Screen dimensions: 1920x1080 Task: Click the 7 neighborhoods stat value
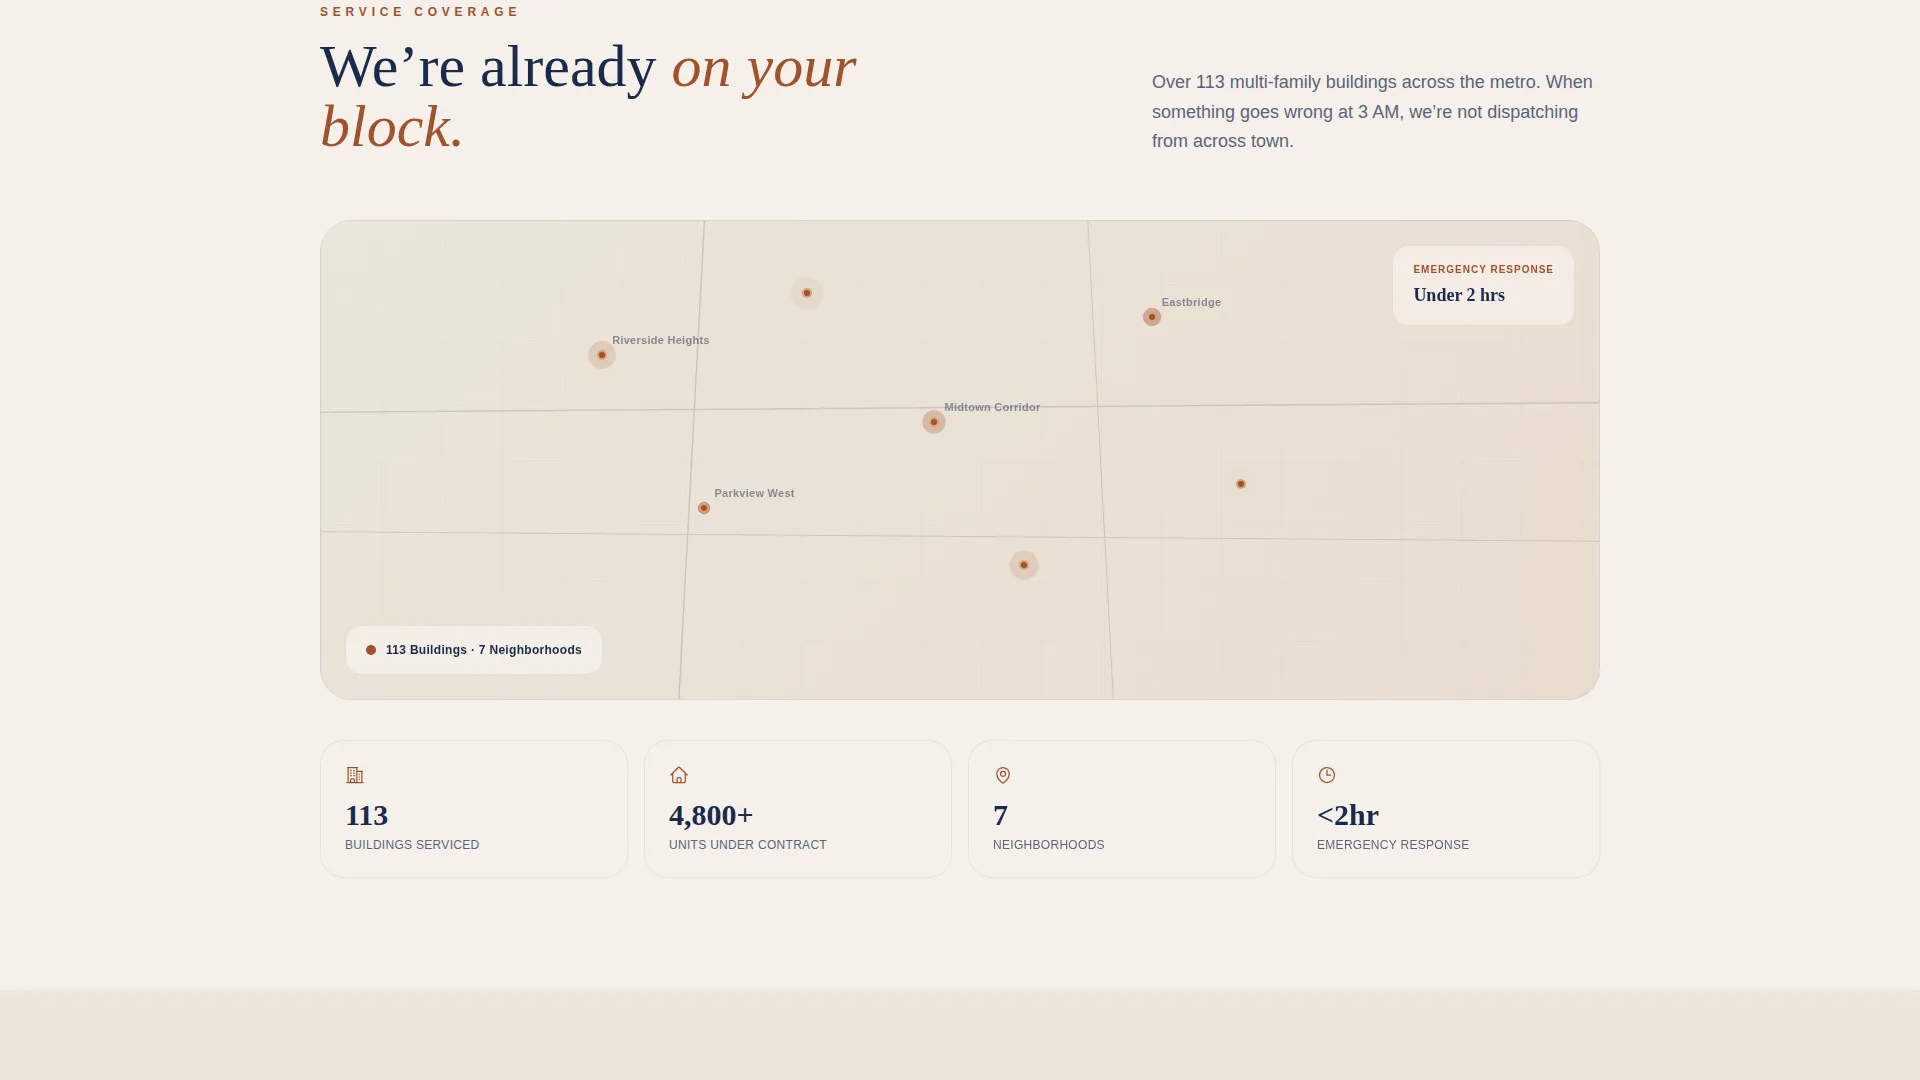point(1000,815)
